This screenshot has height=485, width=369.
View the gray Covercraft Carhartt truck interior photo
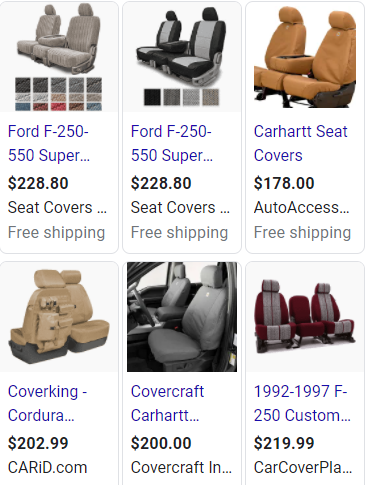pyautogui.click(x=182, y=317)
